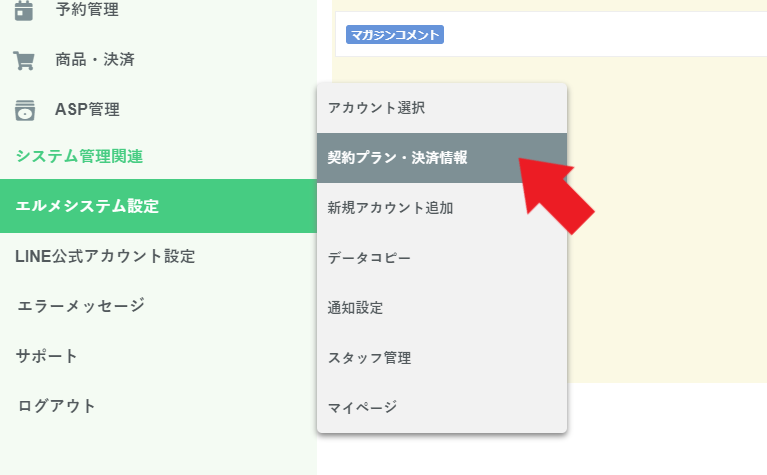Image resolution: width=767 pixels, height=475 pixels.
Task: Select エルメシステム設定 in the sidebar
Action: point(158,206)
